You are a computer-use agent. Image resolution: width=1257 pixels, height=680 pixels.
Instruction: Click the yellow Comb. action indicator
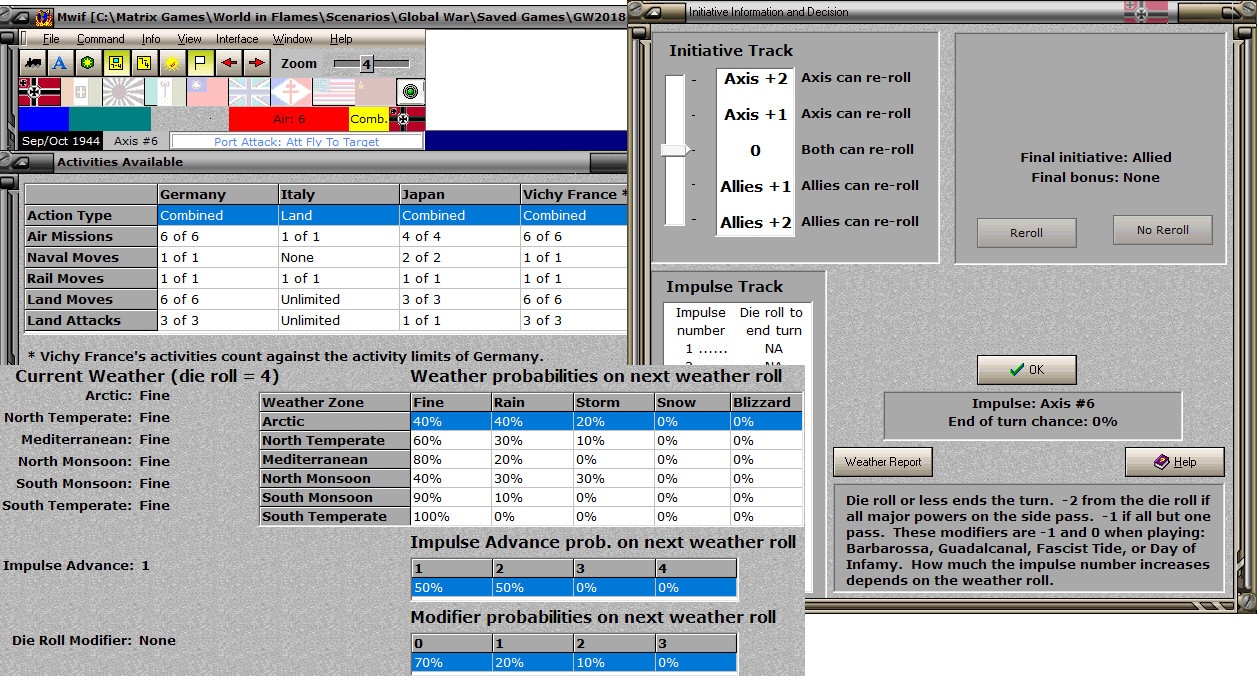[x=368, y=119]
